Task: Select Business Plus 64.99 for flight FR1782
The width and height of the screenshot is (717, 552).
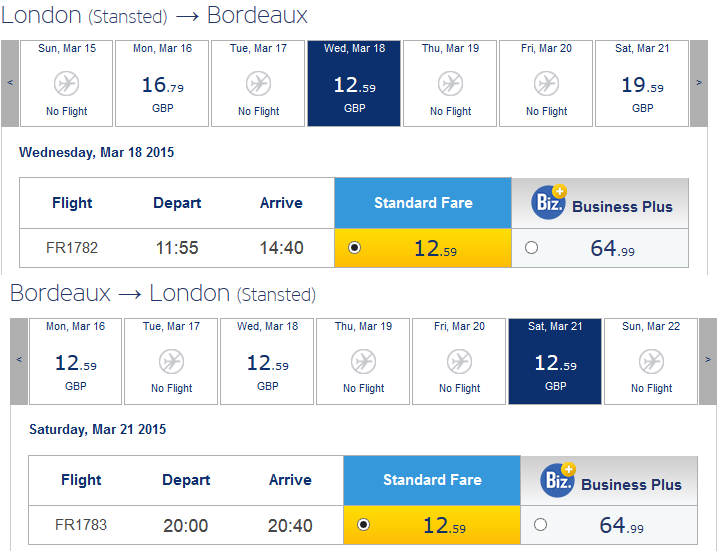Action: pyautogui.click(x=531, y=248)
